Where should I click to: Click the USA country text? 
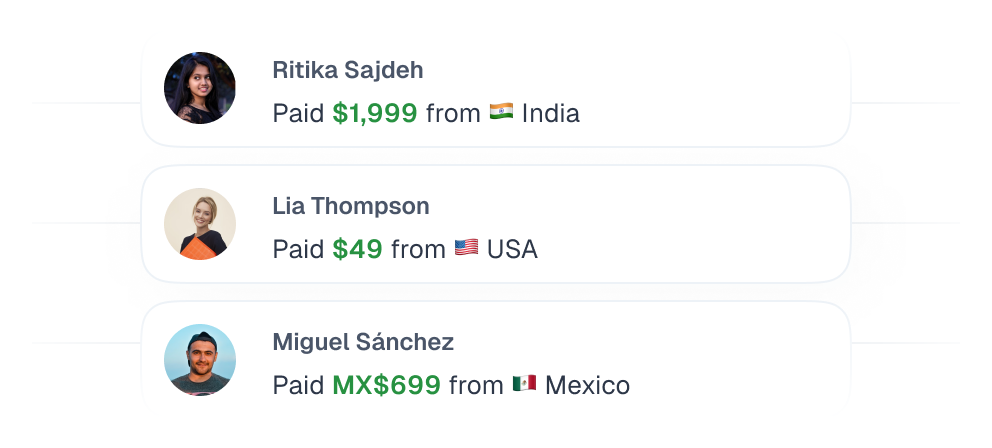click(512, 250)
